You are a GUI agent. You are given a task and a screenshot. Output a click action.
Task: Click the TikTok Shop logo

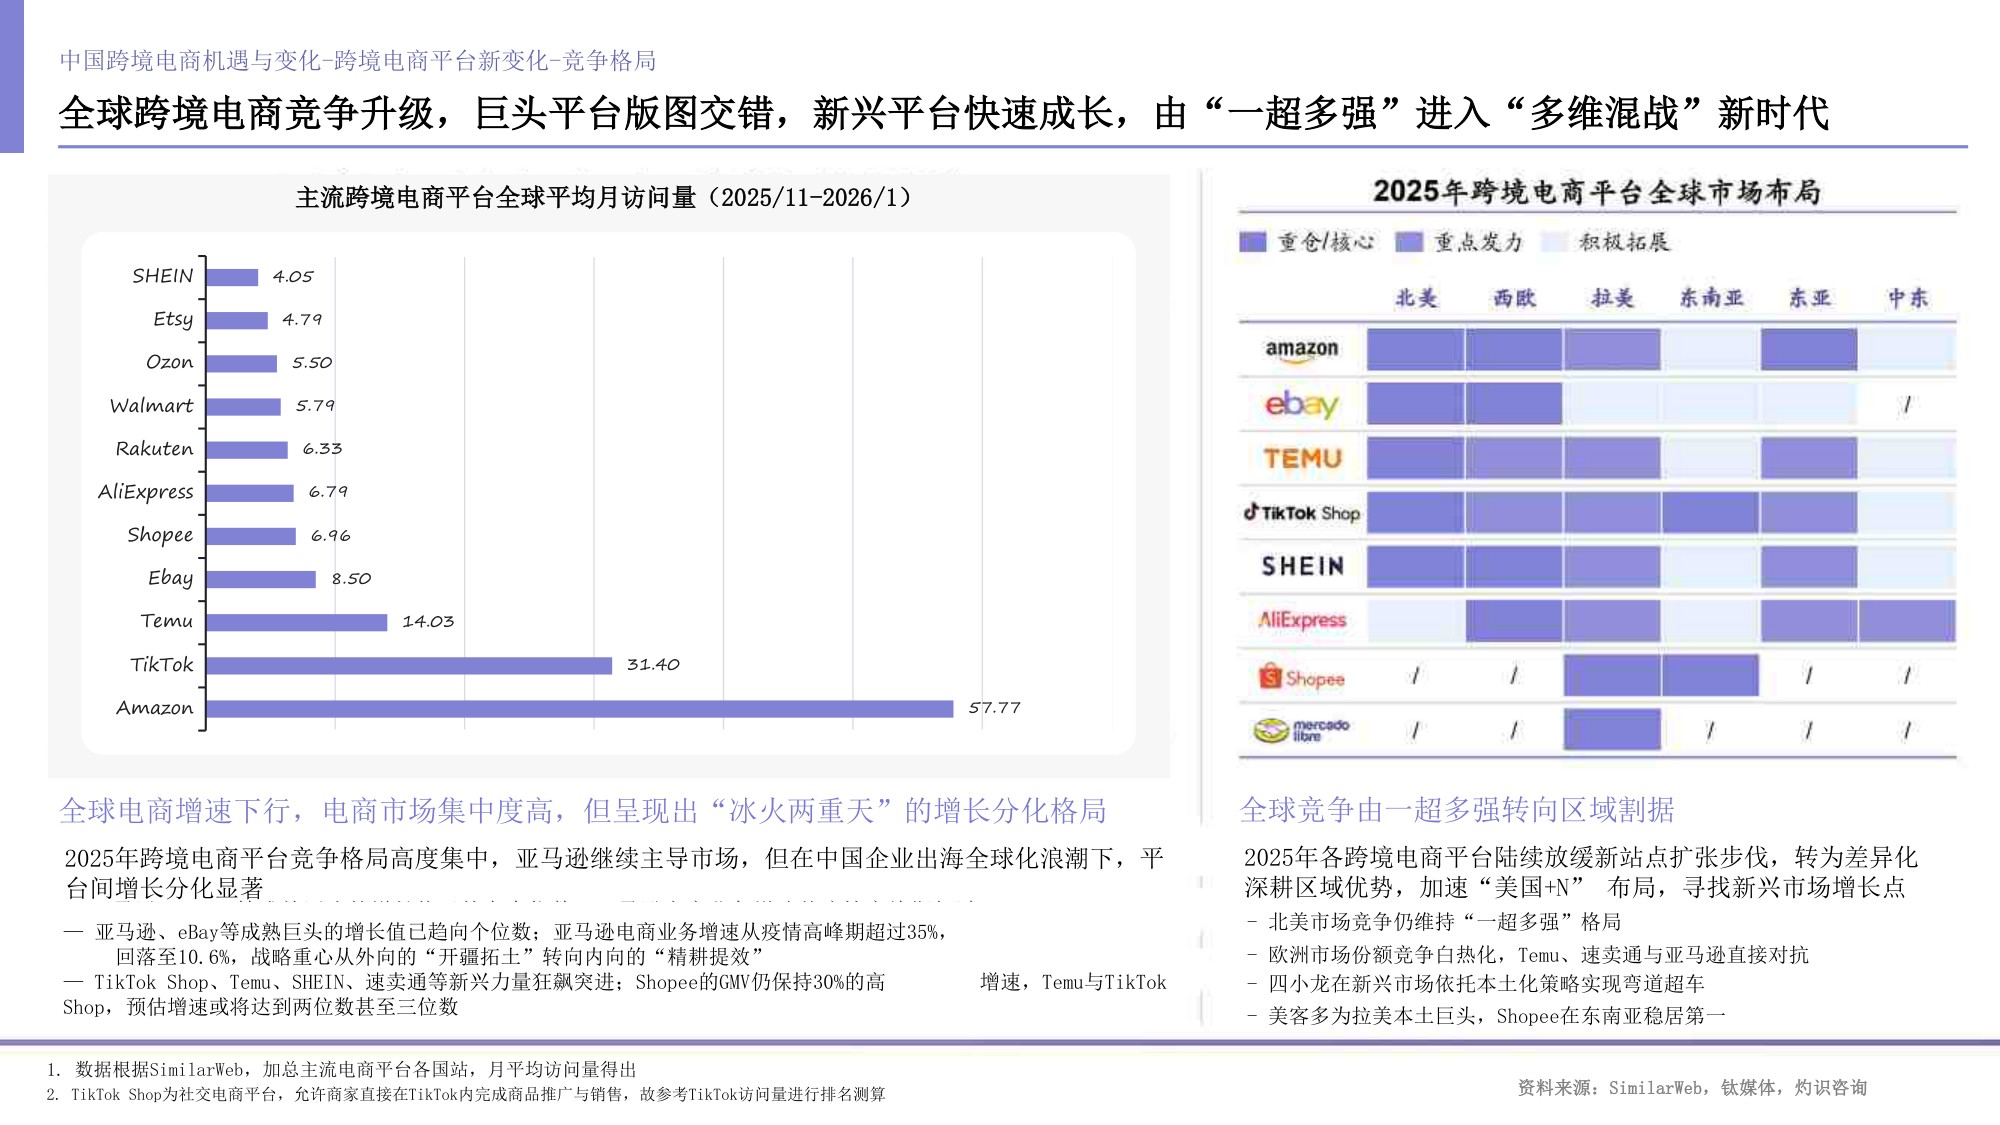pyautogui.click(x=1301, y=513)
